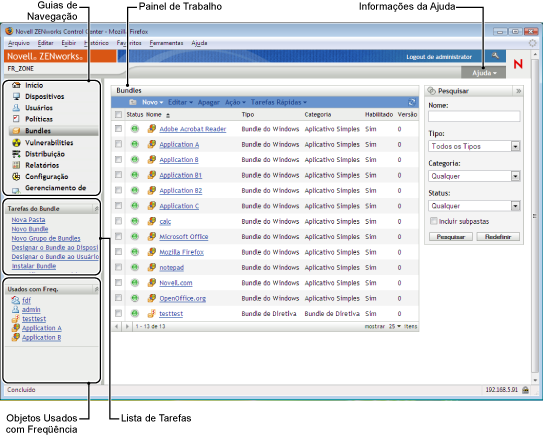Open the Distribuição icon
This screenshot has width=543, height=436.
pos(16,154)
